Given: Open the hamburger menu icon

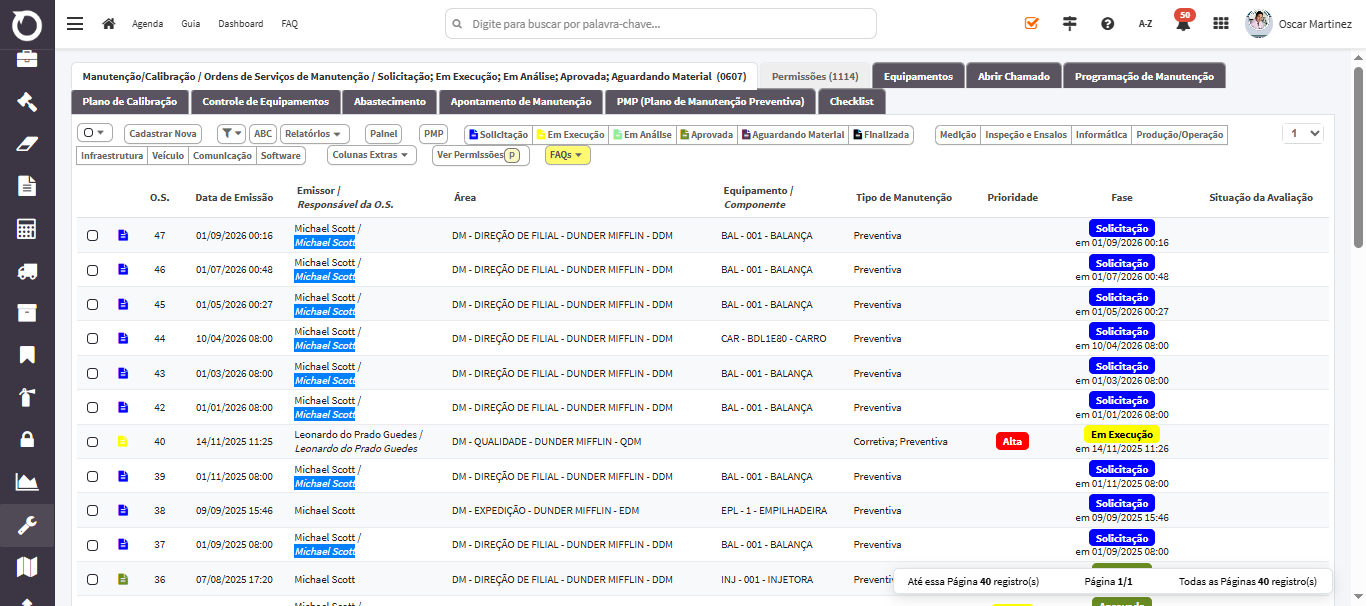Looking at the screenshot, I should pyautogui.click(x=75, y=24).
